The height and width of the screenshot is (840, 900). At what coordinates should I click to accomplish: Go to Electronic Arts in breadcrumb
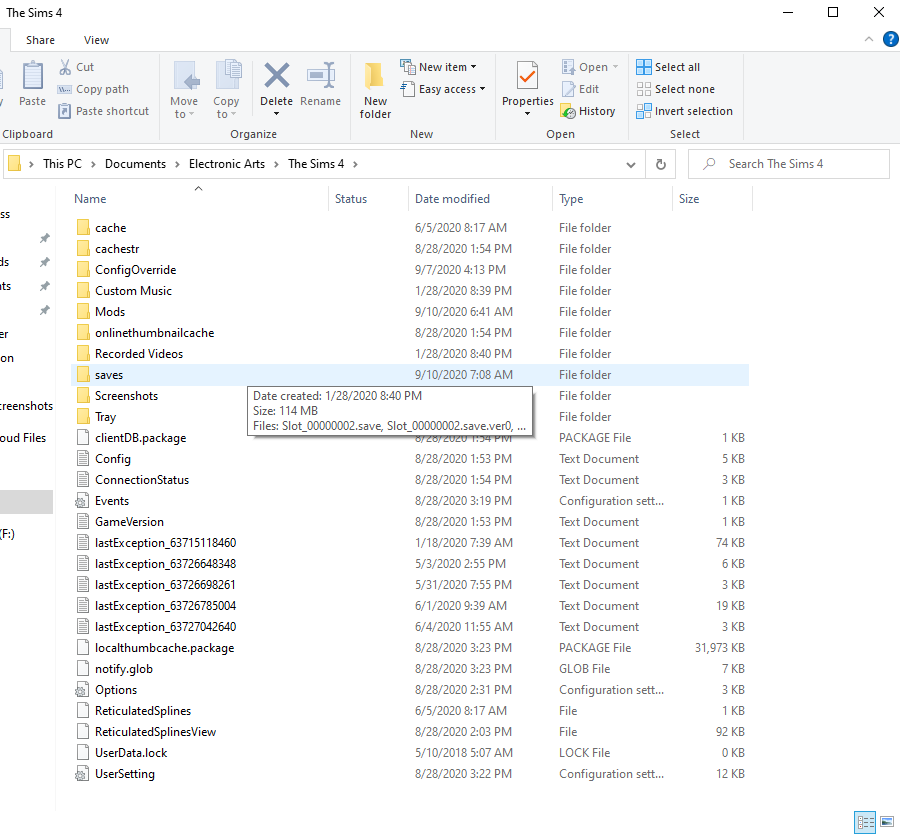pyautogui.click(x=227, y=164)
